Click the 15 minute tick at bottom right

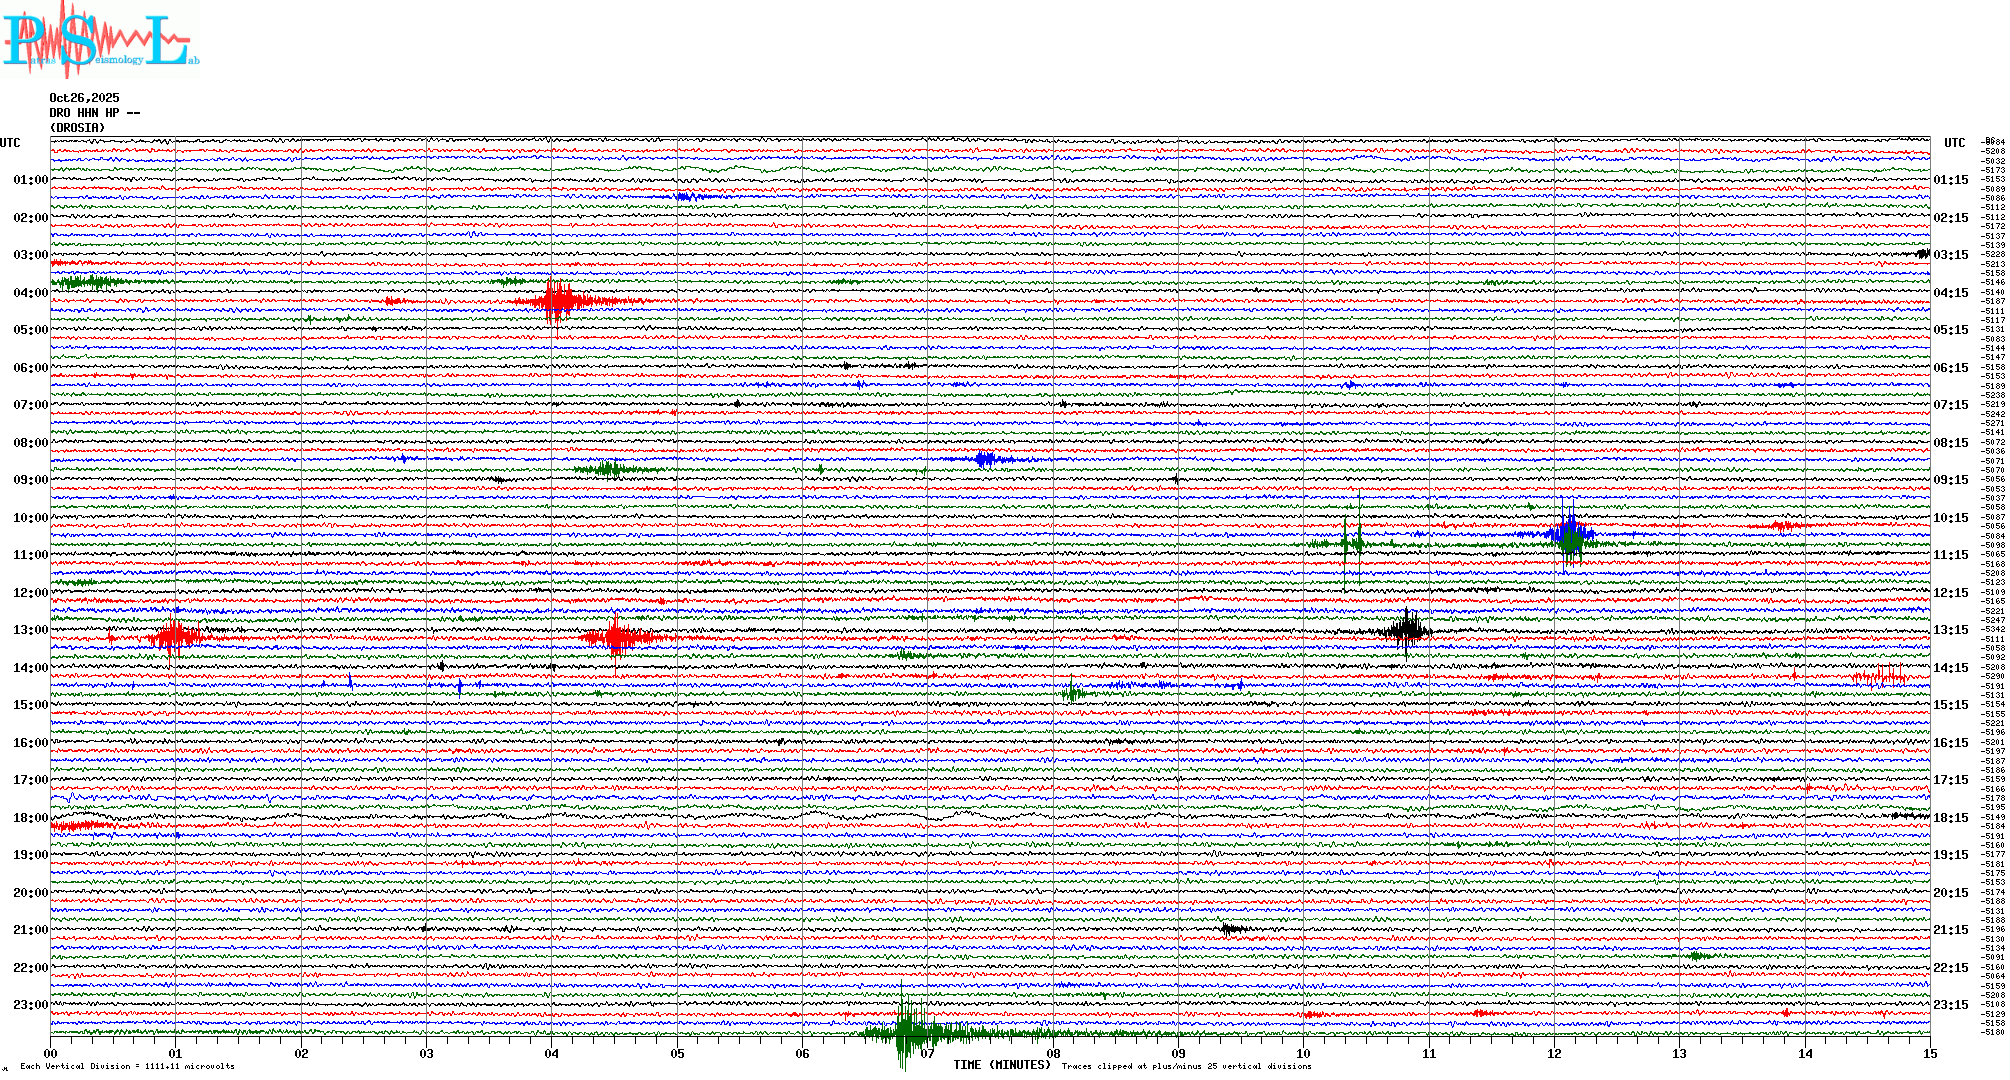(1930, 1053)
